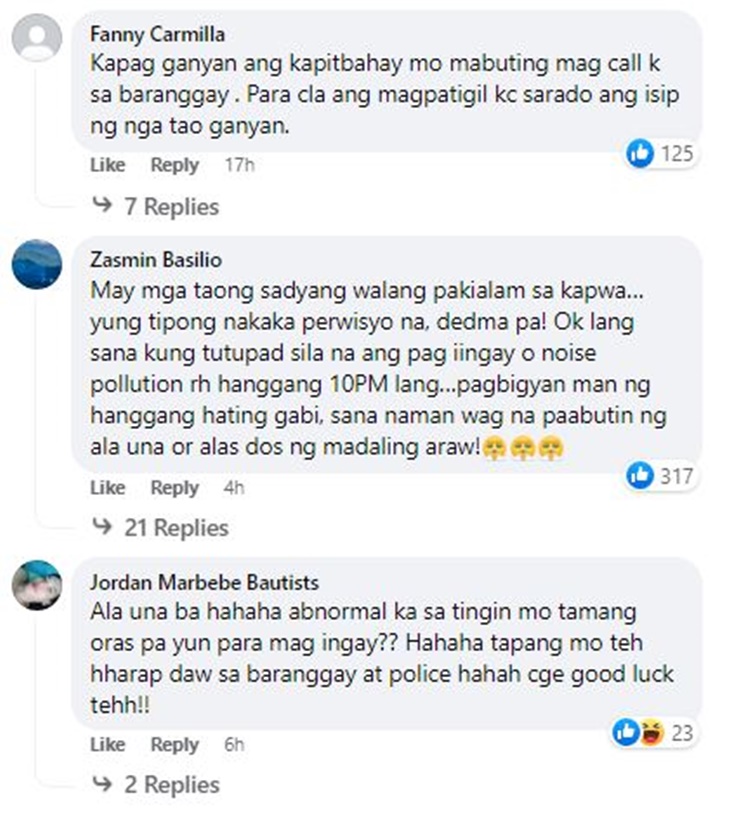750x814 pixels.
Task: Open Zasmin Basilio's blue profile picture
Action: click(37, 264)
